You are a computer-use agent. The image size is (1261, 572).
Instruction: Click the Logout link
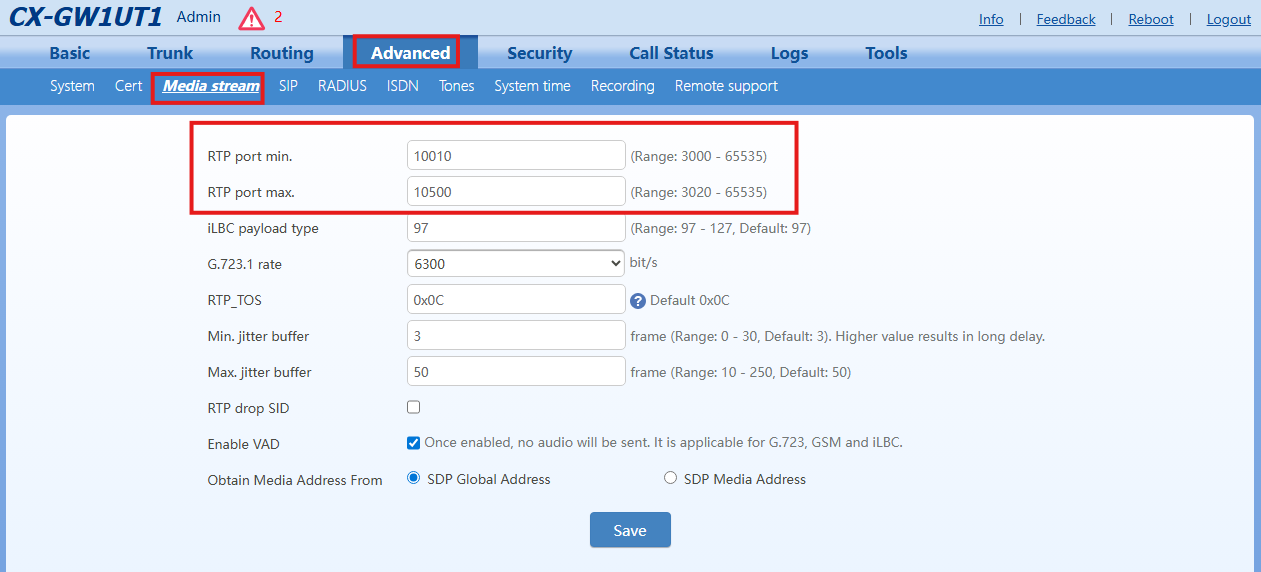1228,19
